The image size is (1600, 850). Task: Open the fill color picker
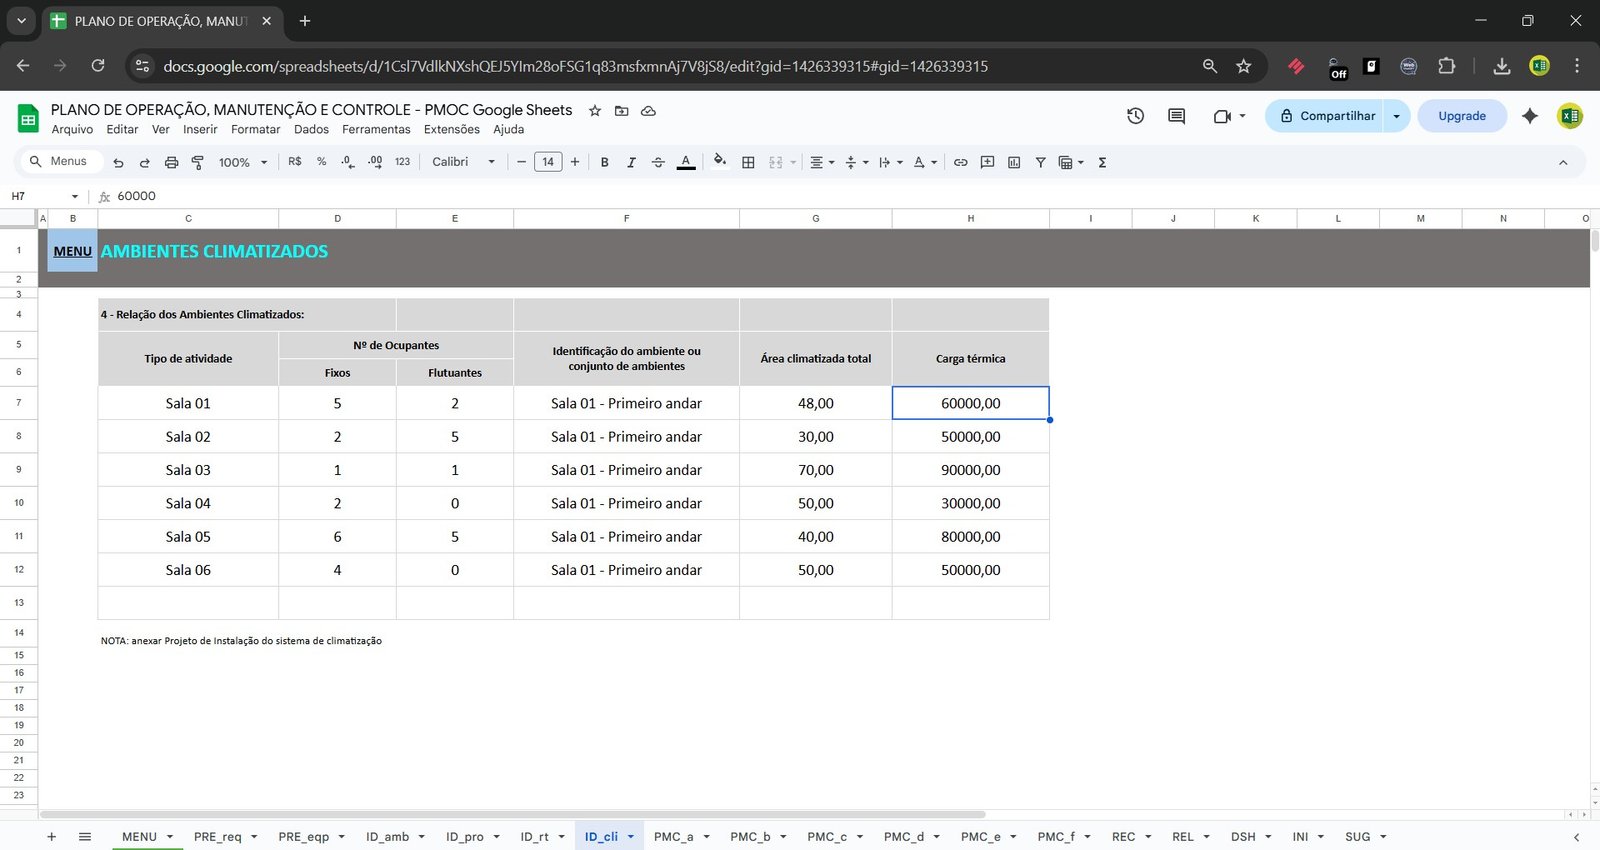720,162
